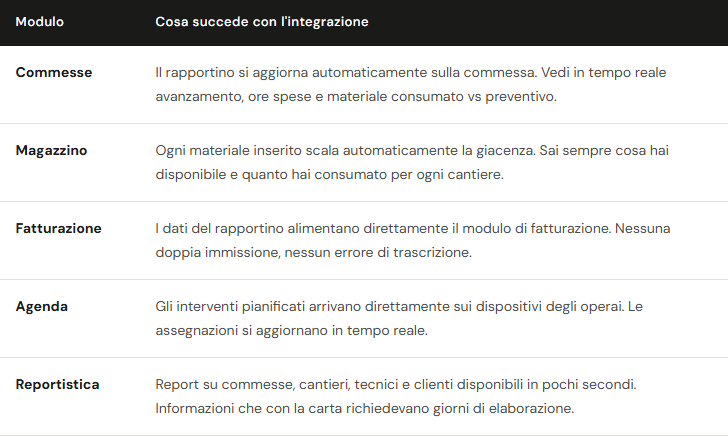Click the "Modulo" column header
Image resolution: width=728 pixels, height=436 pixels.
click(x=40, y=21)
